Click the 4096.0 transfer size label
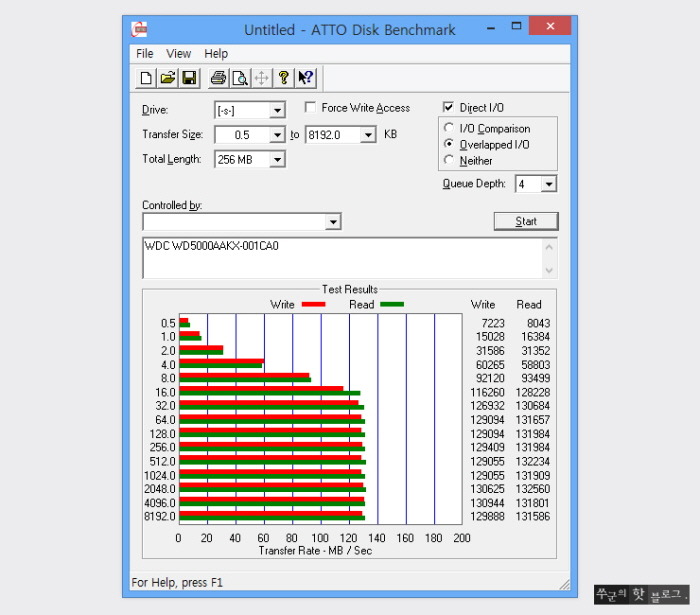This screenshot has height=615, width=700. 159,503
